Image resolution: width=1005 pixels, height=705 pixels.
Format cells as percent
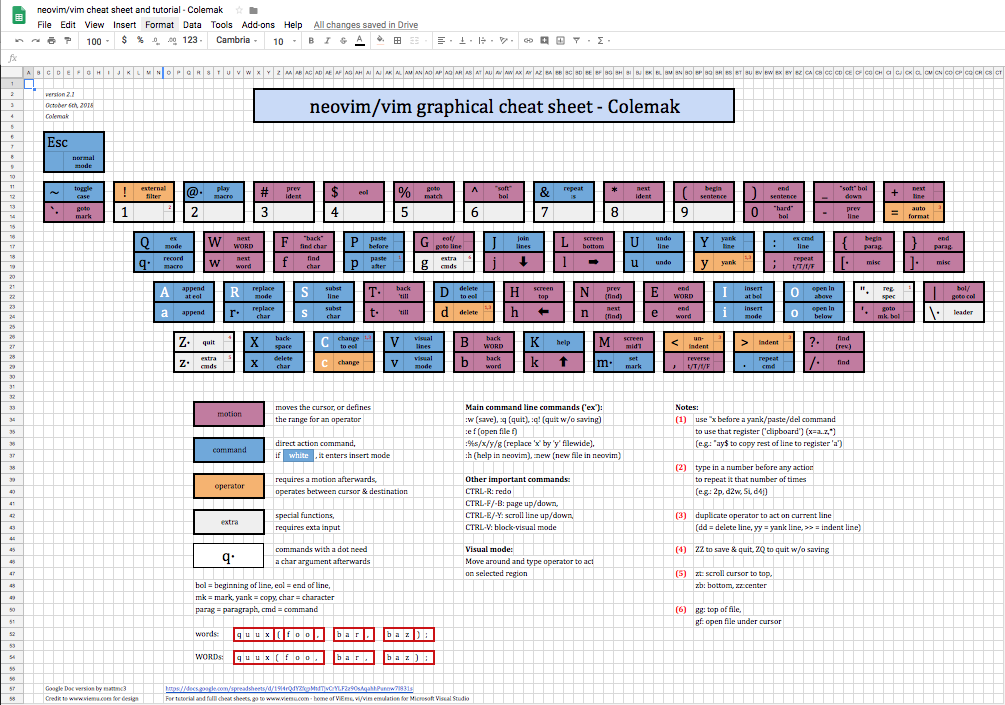[x=140, y=40]
